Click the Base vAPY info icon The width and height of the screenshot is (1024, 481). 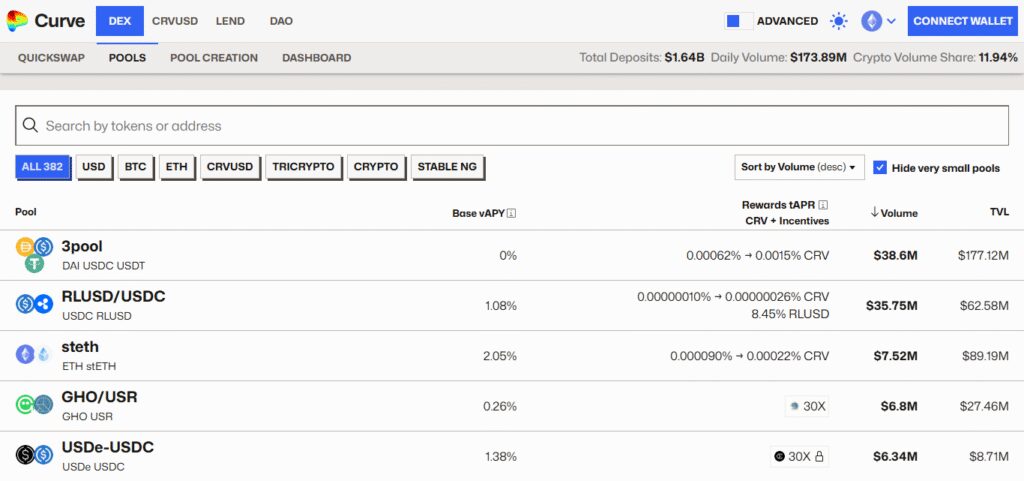point(511,213)
